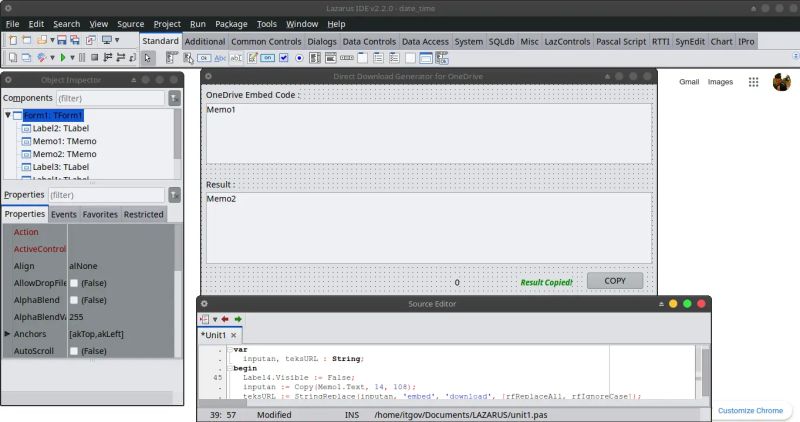
Task: Pick the TEdit component icon
Action: [x=236, y=58]
